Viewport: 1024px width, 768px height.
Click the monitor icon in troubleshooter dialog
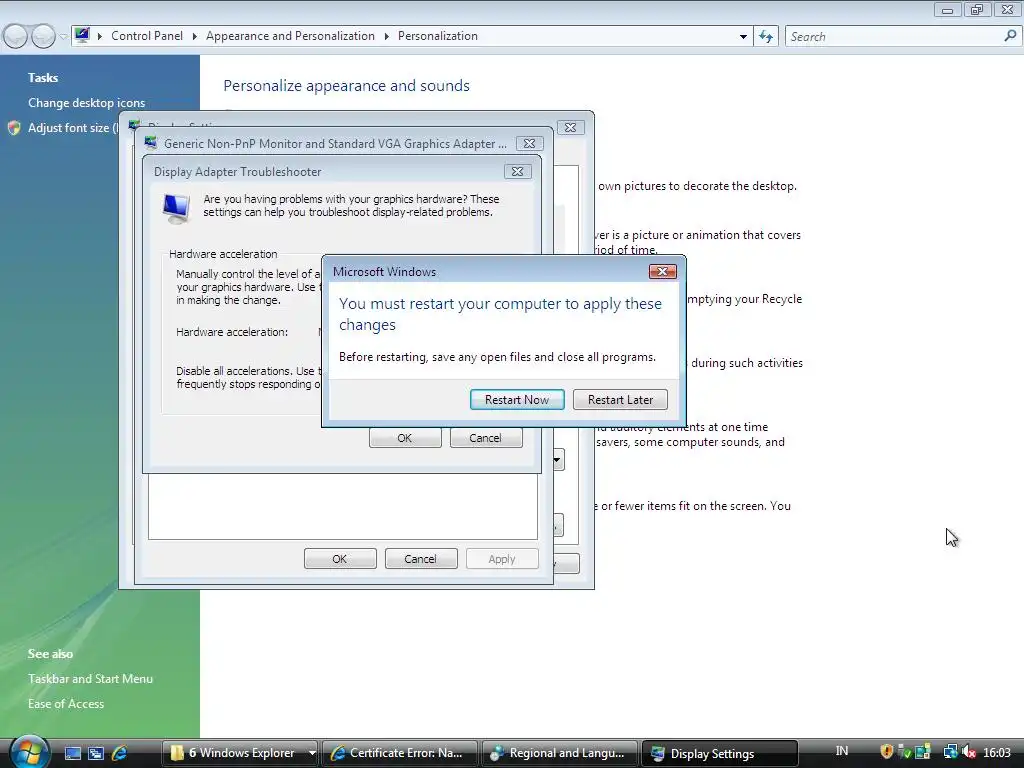point(176,208)
